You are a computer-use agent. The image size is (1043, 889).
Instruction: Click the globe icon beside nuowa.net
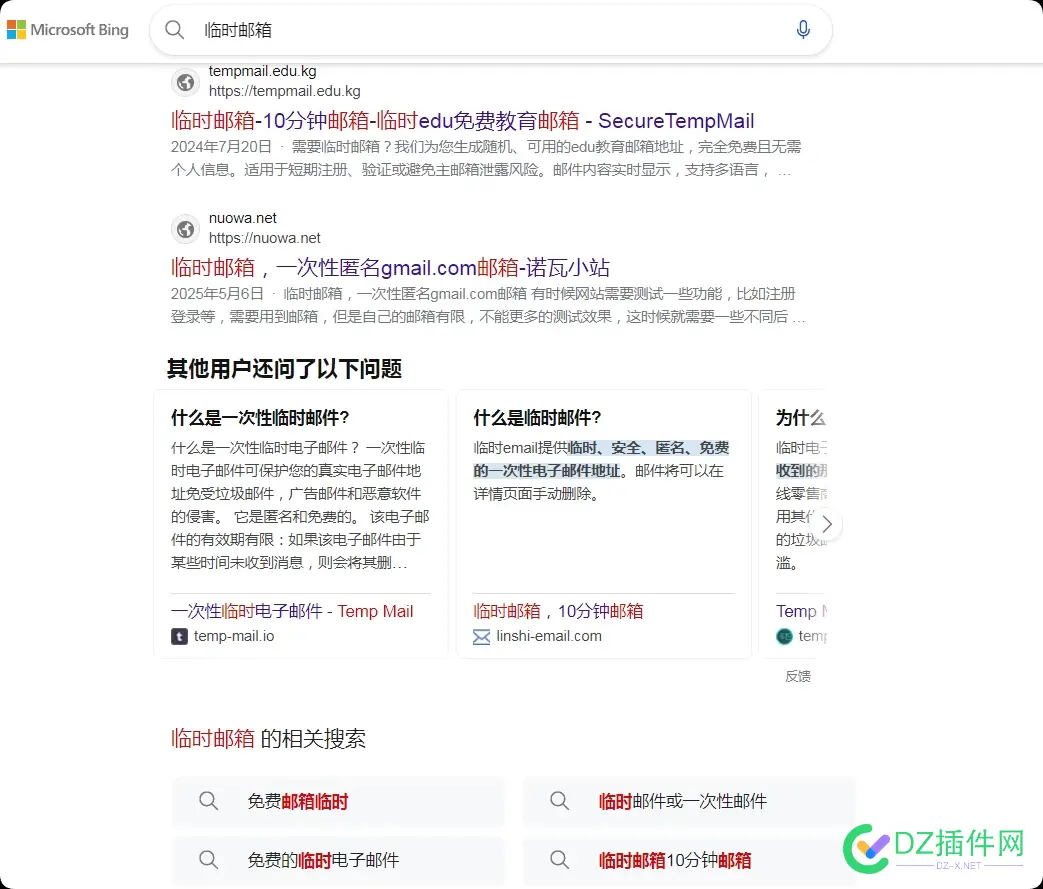(185, 229)
